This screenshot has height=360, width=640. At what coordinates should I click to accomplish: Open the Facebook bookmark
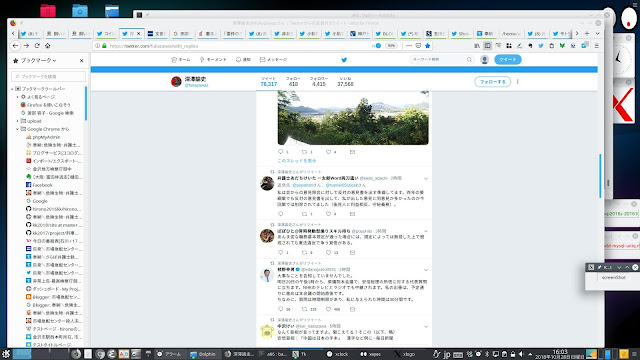[42, 185]
